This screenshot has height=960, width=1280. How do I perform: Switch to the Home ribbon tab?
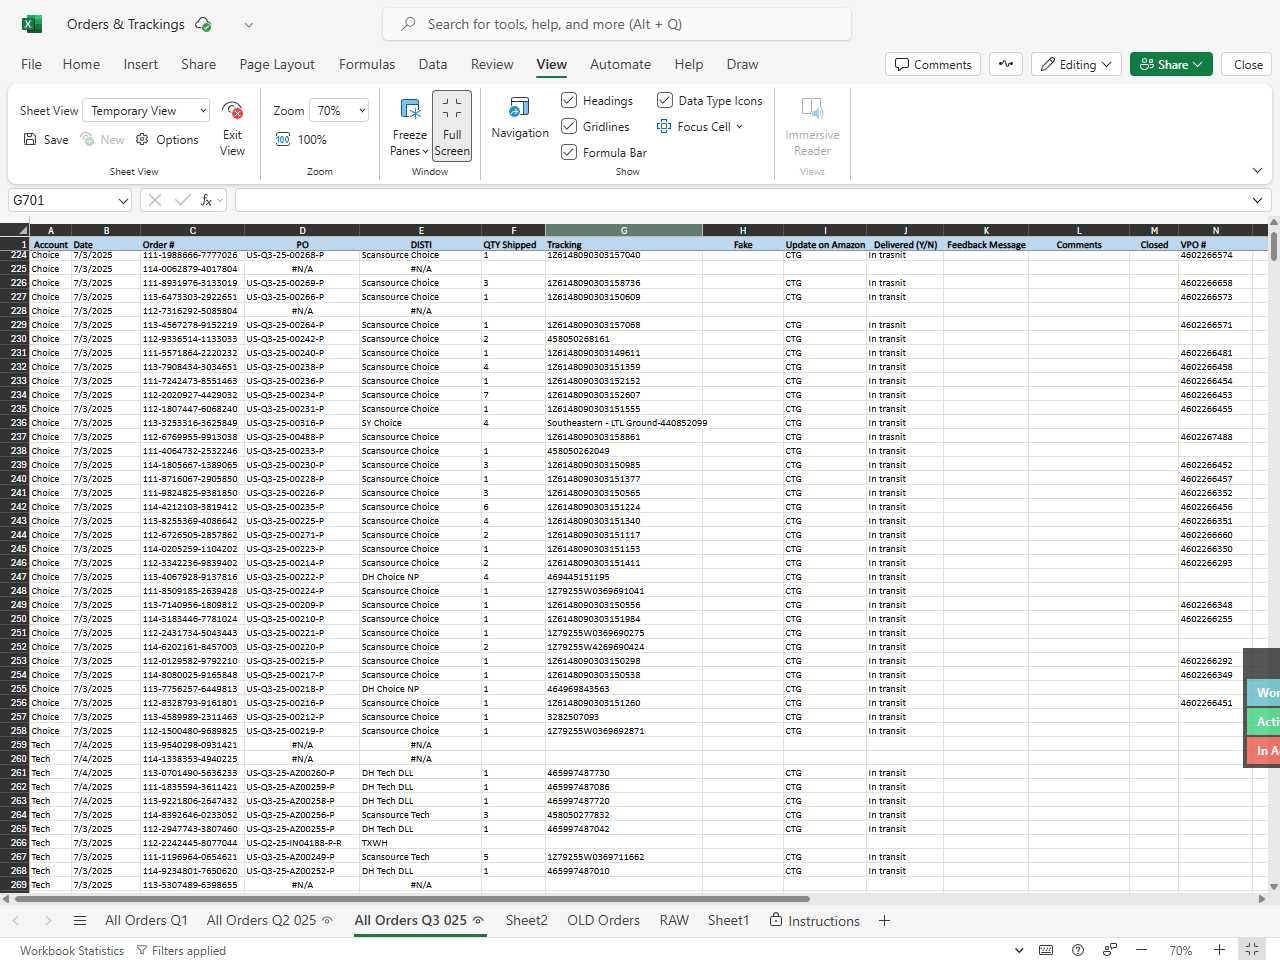81,64
